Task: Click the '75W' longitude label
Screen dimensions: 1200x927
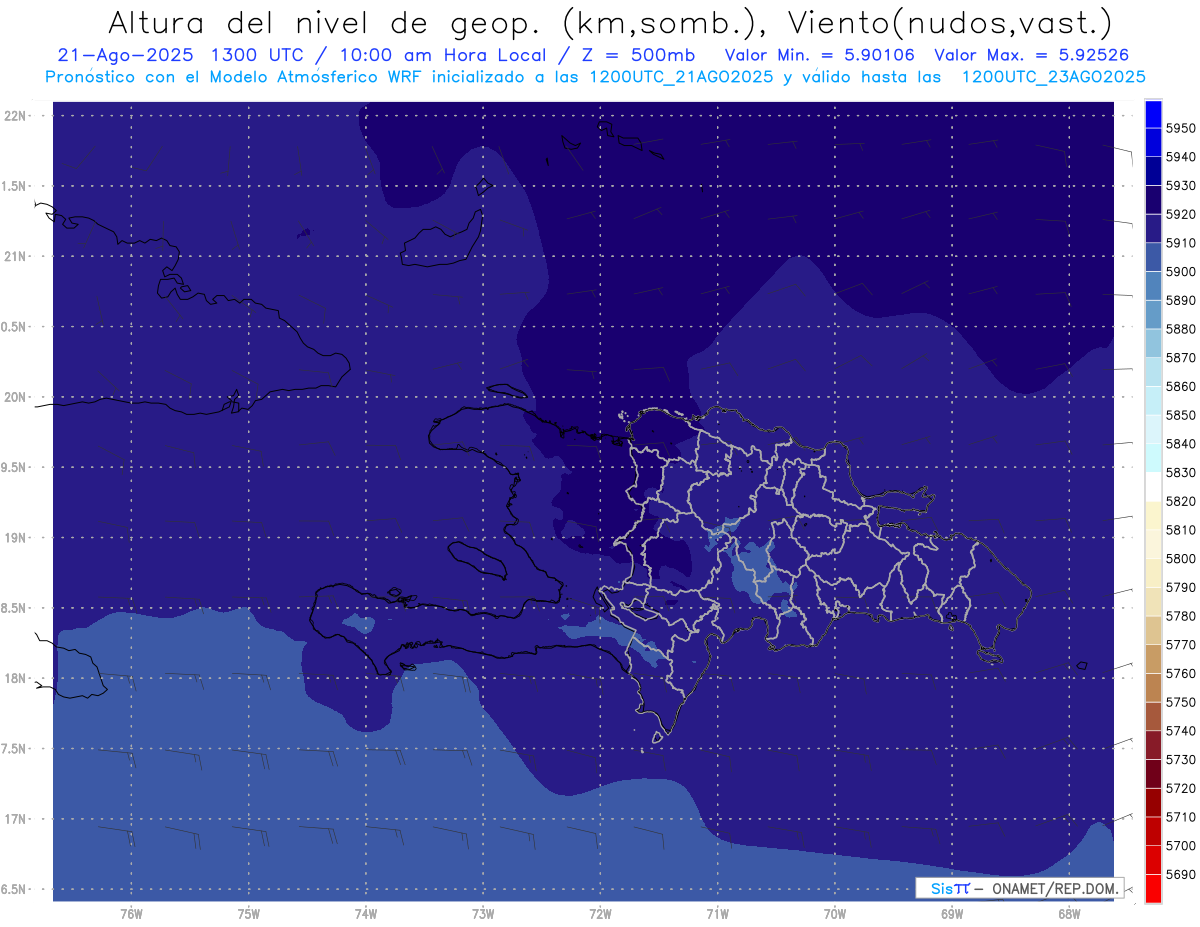Action: click(x=248, y=914)
